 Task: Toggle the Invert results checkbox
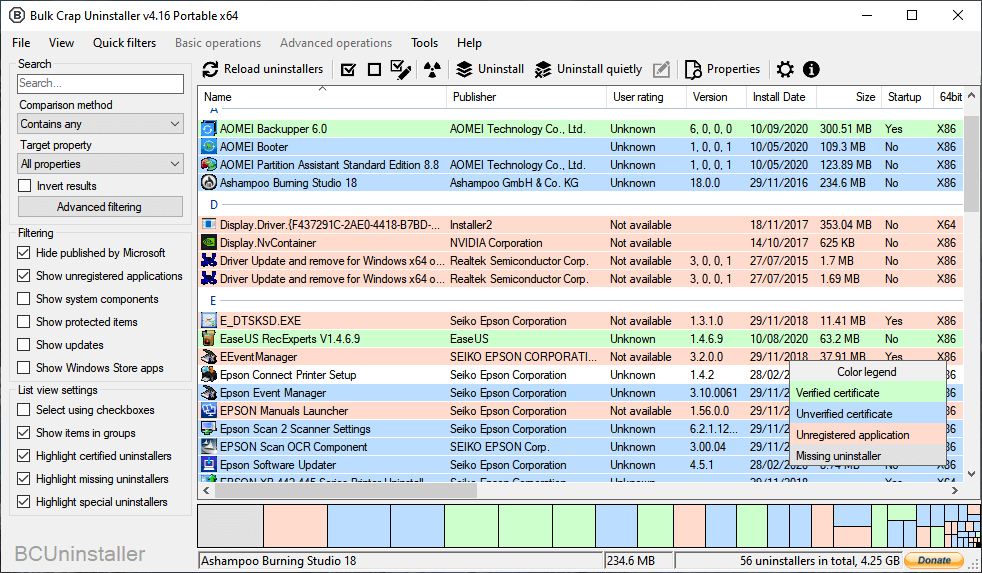click(24, 186)
